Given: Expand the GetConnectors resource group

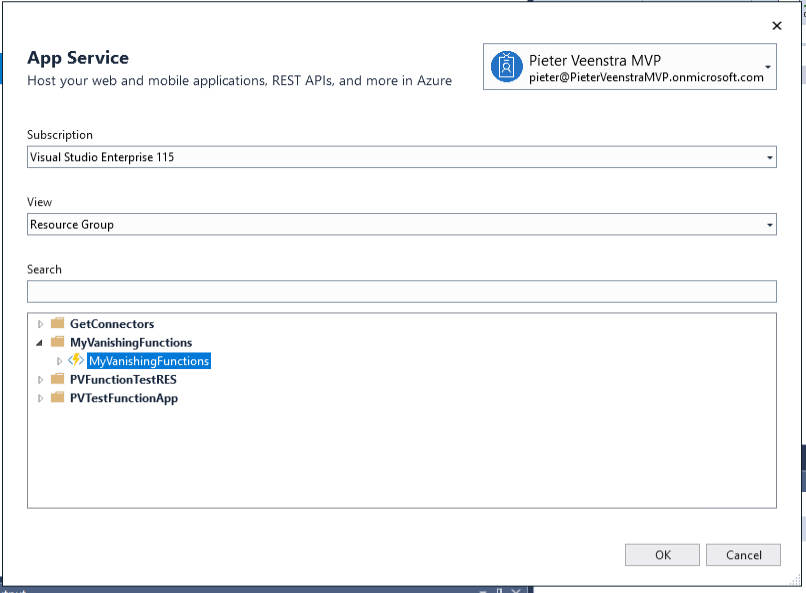Looking at the screenshot, I should tap(40, 324).
